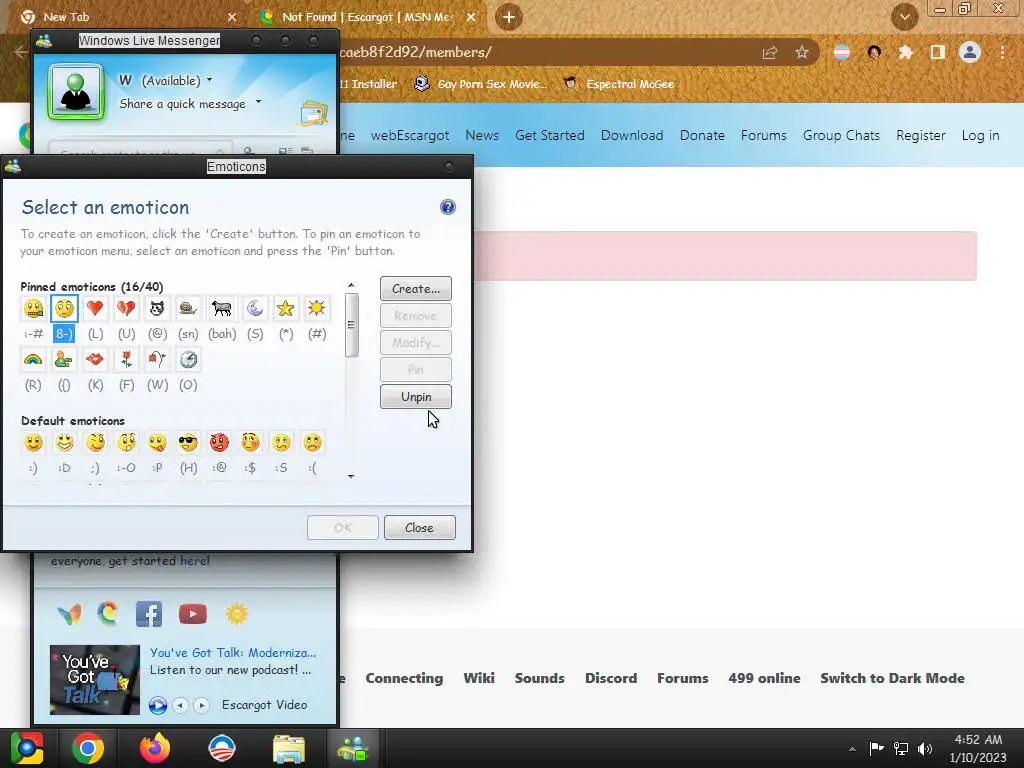Image resolution: width=1024 pixels, height=768 pixels.
Task: Click the emoticon list scrollbar thumb
Action: click(351, 325)
